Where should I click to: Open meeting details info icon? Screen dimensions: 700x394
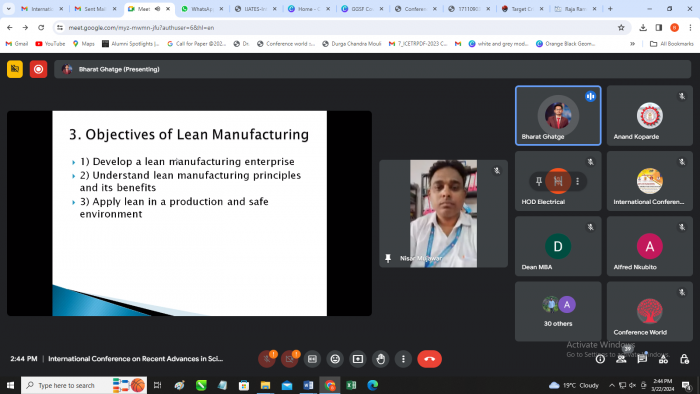tap(600, 359)
